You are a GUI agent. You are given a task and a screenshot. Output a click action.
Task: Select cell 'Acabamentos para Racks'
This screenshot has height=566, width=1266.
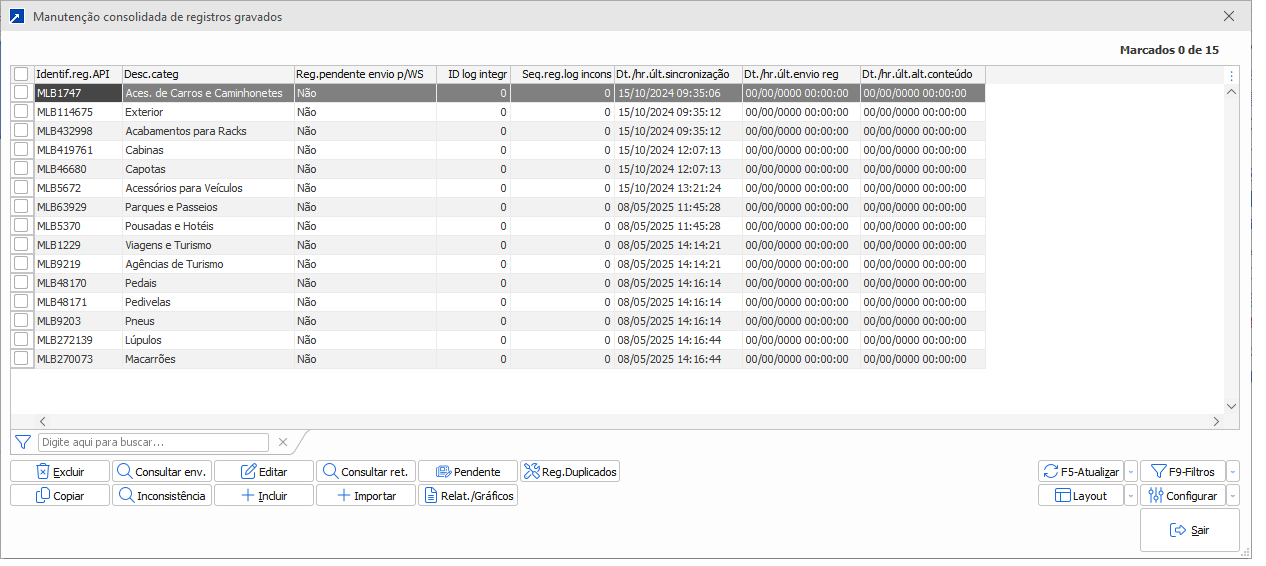208,131
